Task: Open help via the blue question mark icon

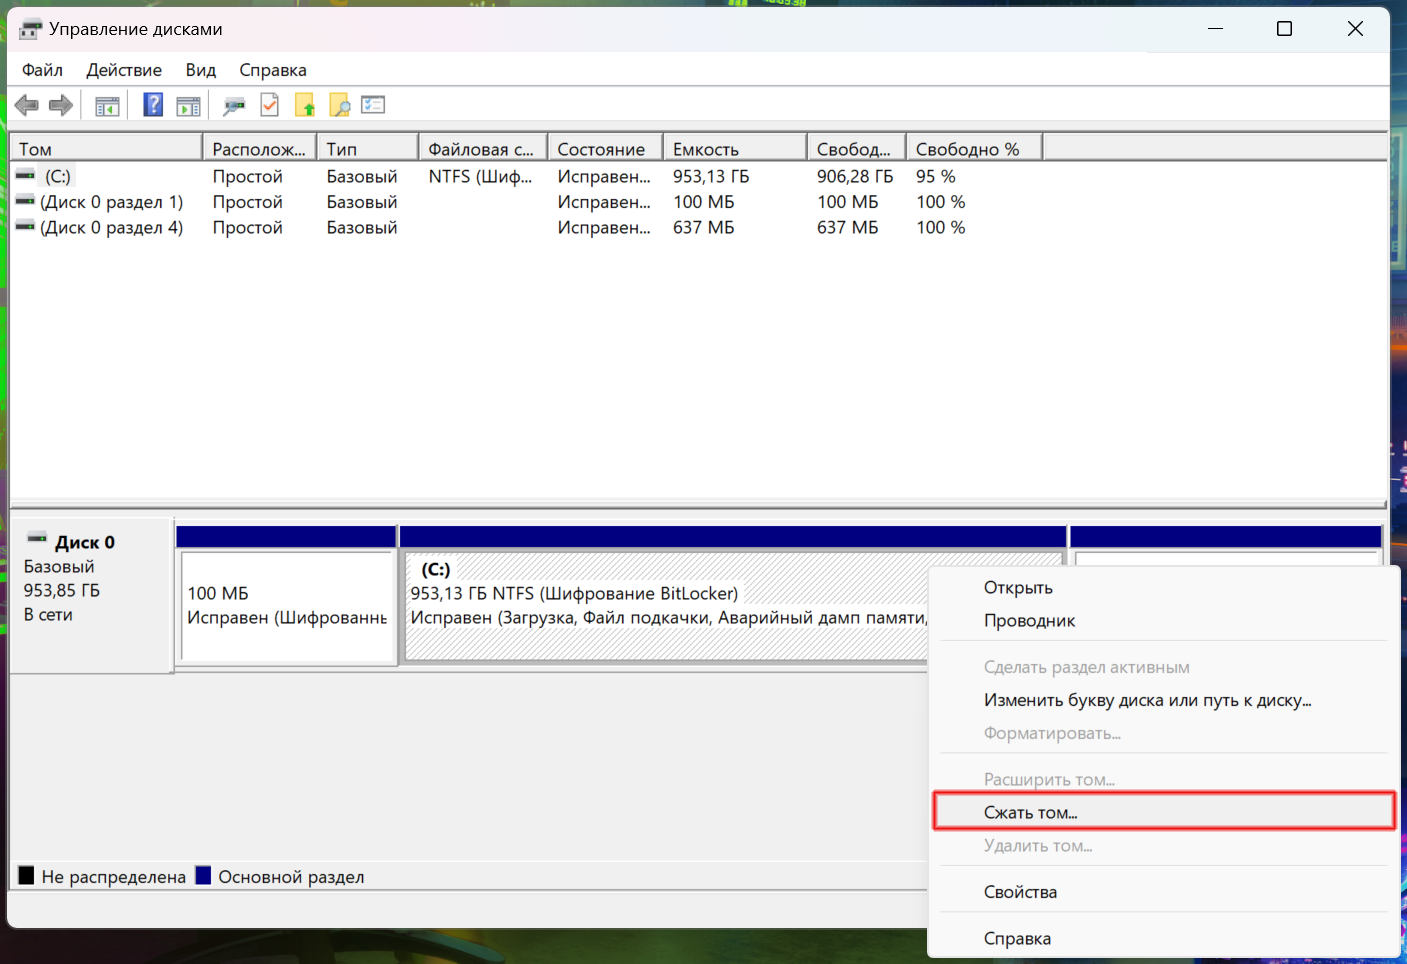Action: coord(153,105)
